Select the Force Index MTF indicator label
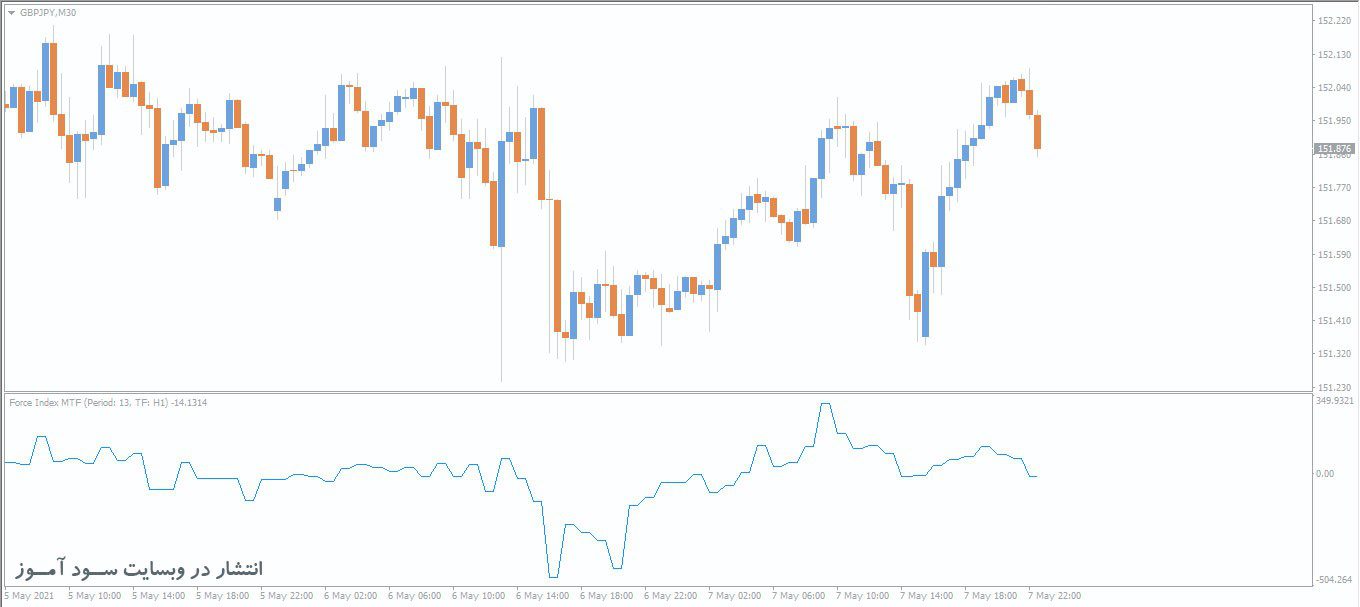 (x=88, y=402)
